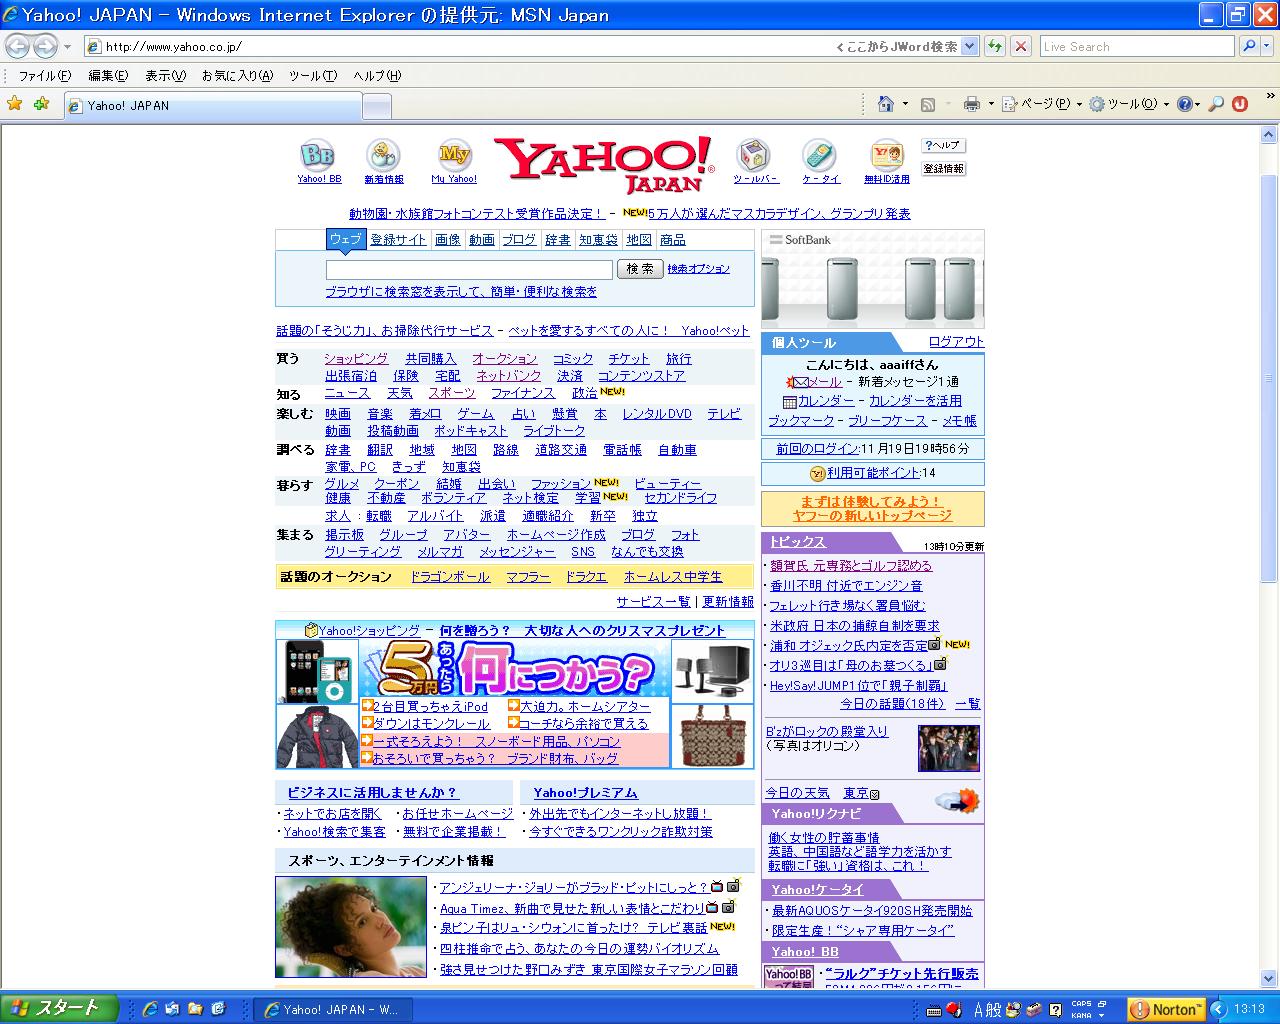Click the ?ヘルプ button near the Yahoo logo
The image size is (1280, 1024).
[x=943, y=146]
